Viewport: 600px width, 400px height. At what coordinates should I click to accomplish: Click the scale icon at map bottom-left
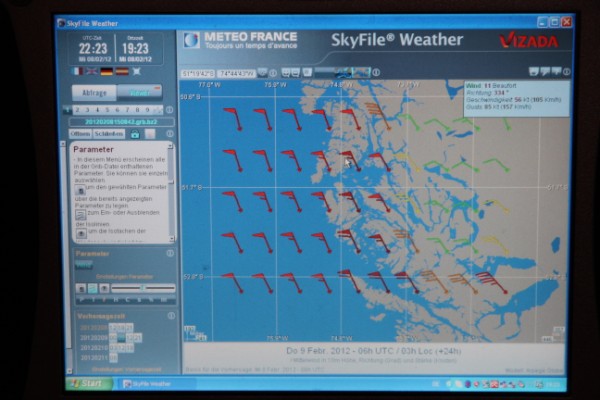tap(195, 333)
